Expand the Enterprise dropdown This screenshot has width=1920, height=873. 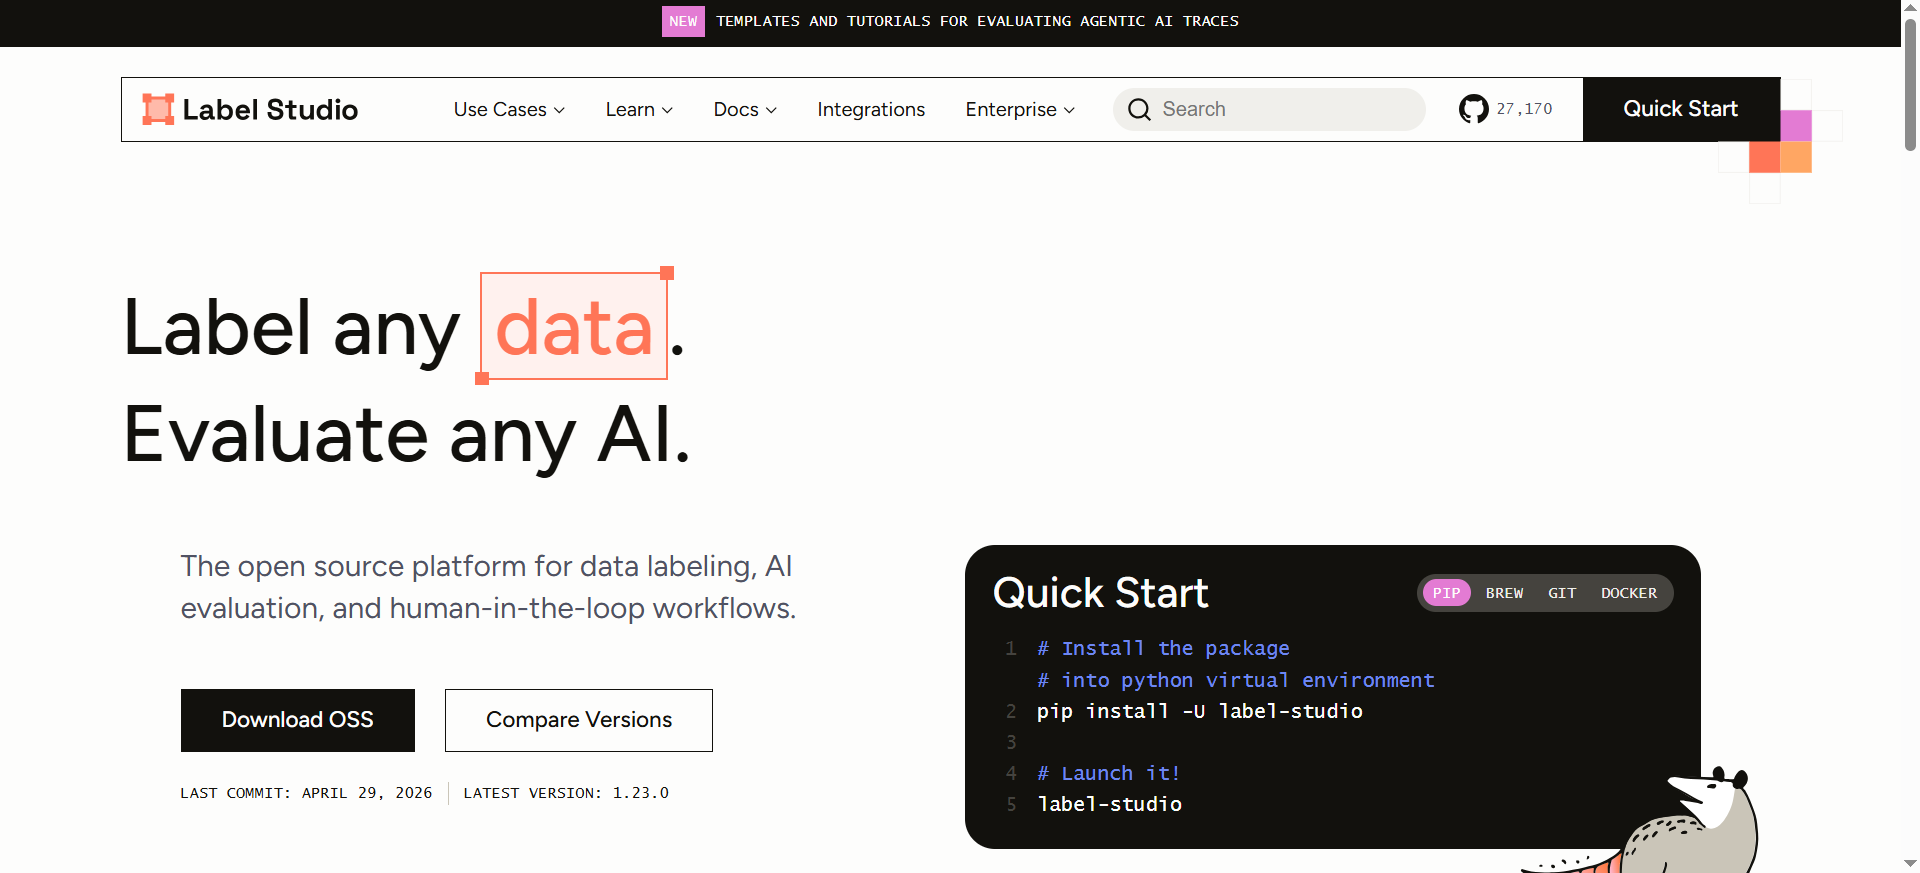(x=1020, y=109)
